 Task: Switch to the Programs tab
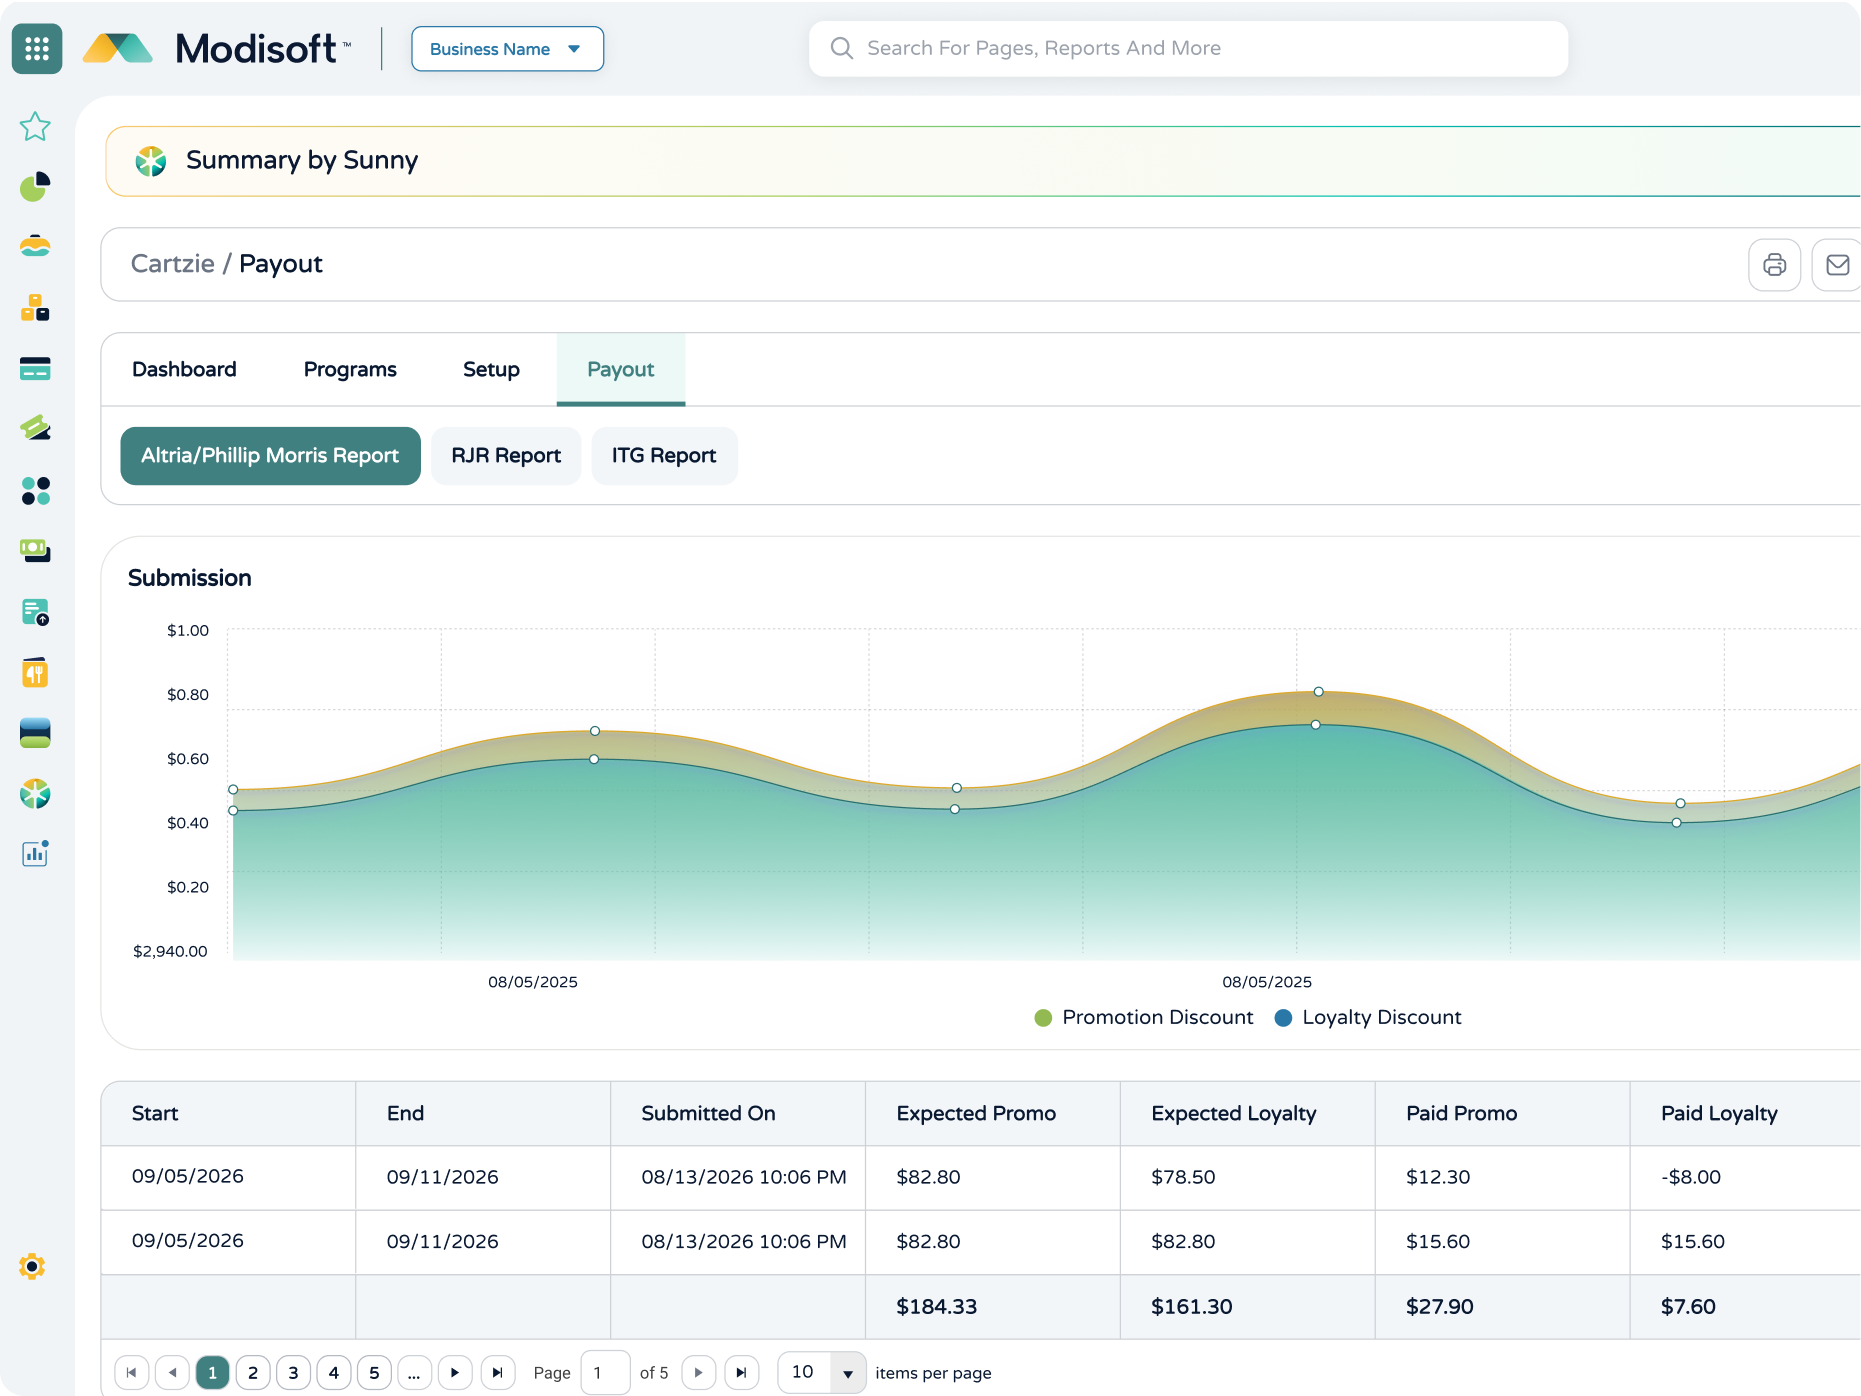pos(350,369)
